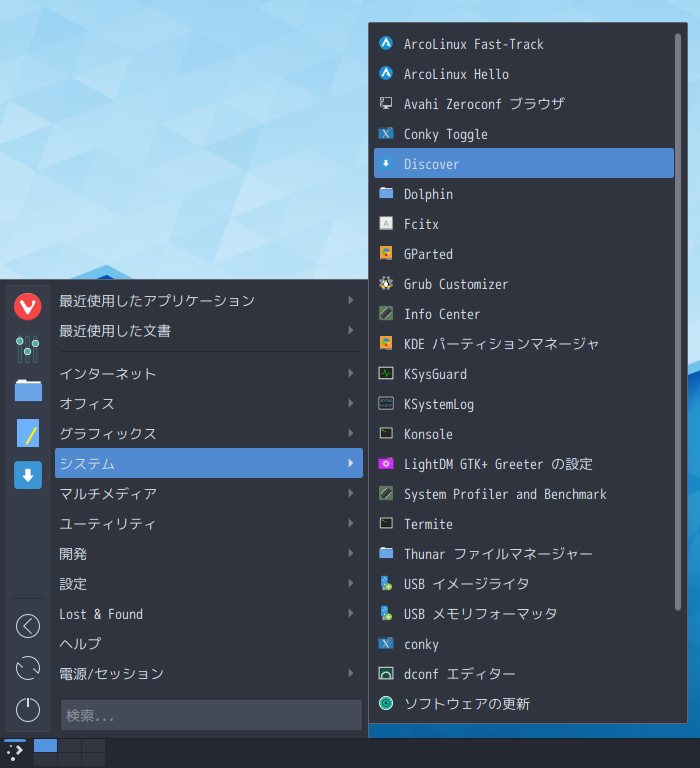Click the ソフトウェアの更新 icon
Viewport: 700px width, 768px height.
tap(386, 703)
